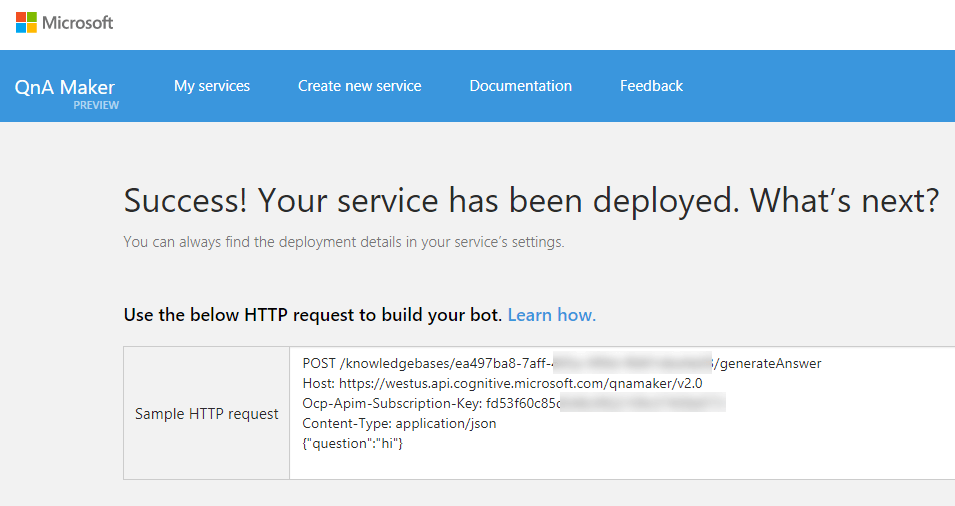Follow the Learn how link
The height and width of the screenshot is (506, 955).
551,315
